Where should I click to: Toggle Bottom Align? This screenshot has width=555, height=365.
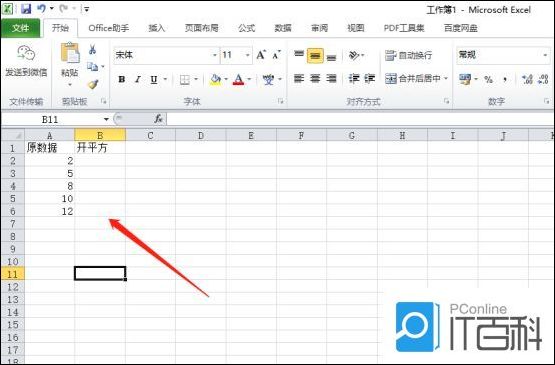[x=331, y=57]
